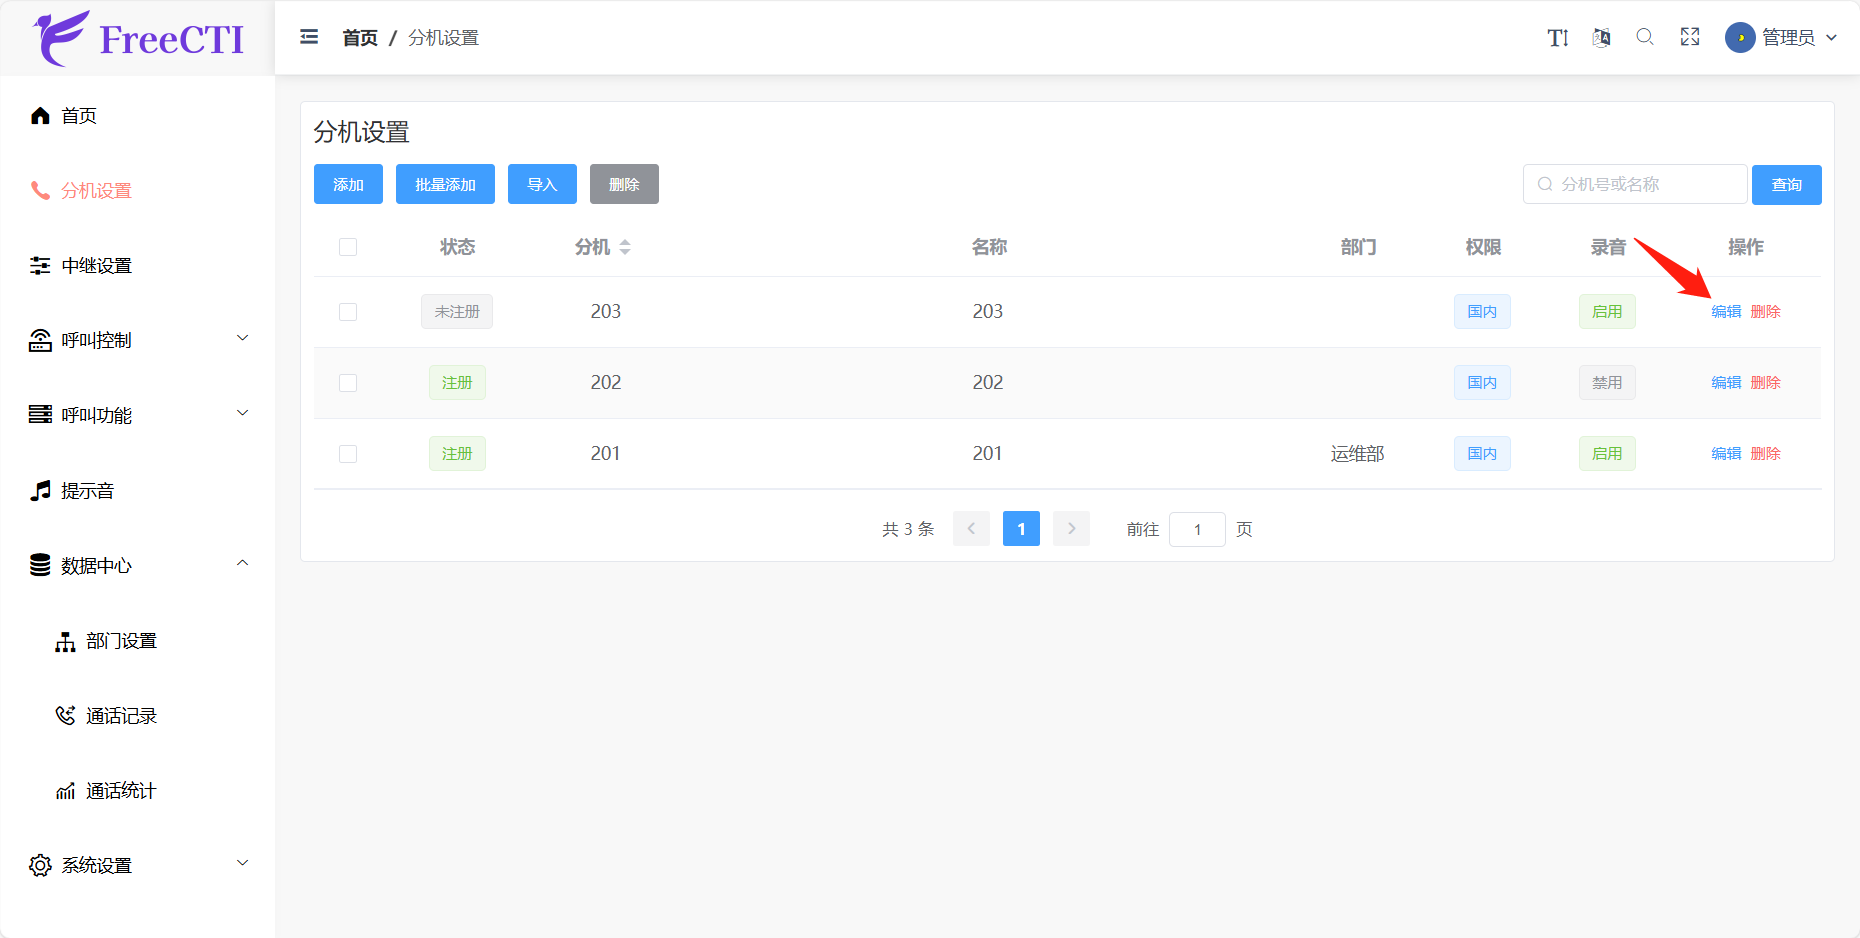1860x938 pixels.
Task: Select the checkbox for extension 203
Action: (x=348, y=312)
